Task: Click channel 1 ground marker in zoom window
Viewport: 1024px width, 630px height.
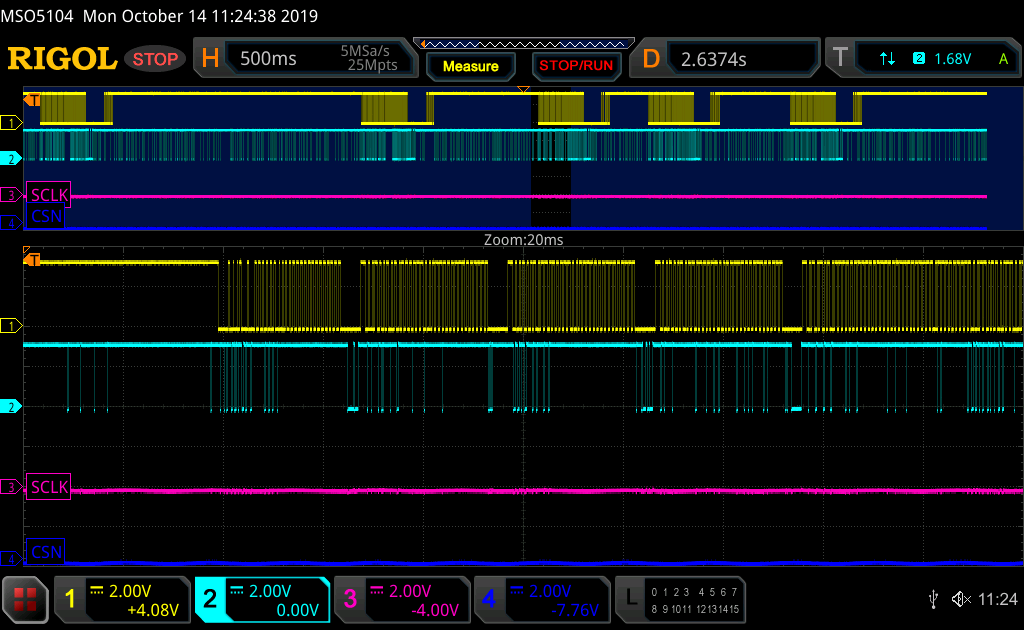Action: (11, 325)
